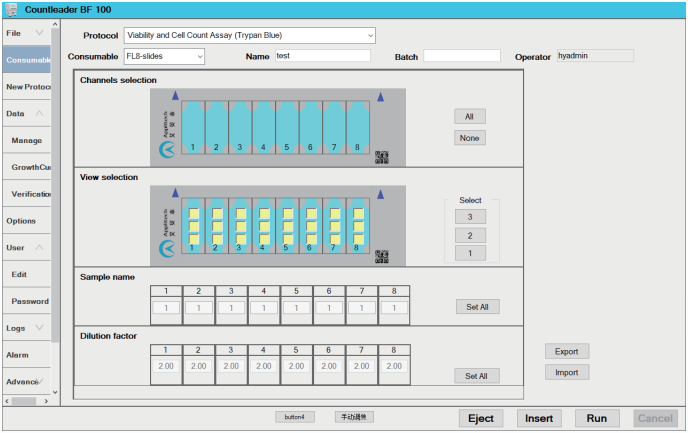Click the sidebar scroll down arrow
Viewport: 688px width, 433px height.
[55, 392]
